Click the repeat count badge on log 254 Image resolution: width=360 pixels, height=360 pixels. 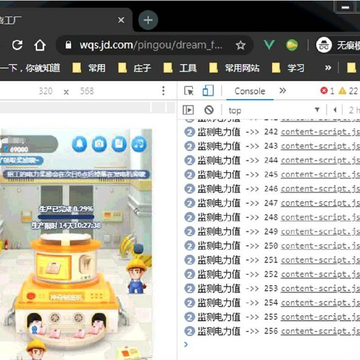[189, 303]
